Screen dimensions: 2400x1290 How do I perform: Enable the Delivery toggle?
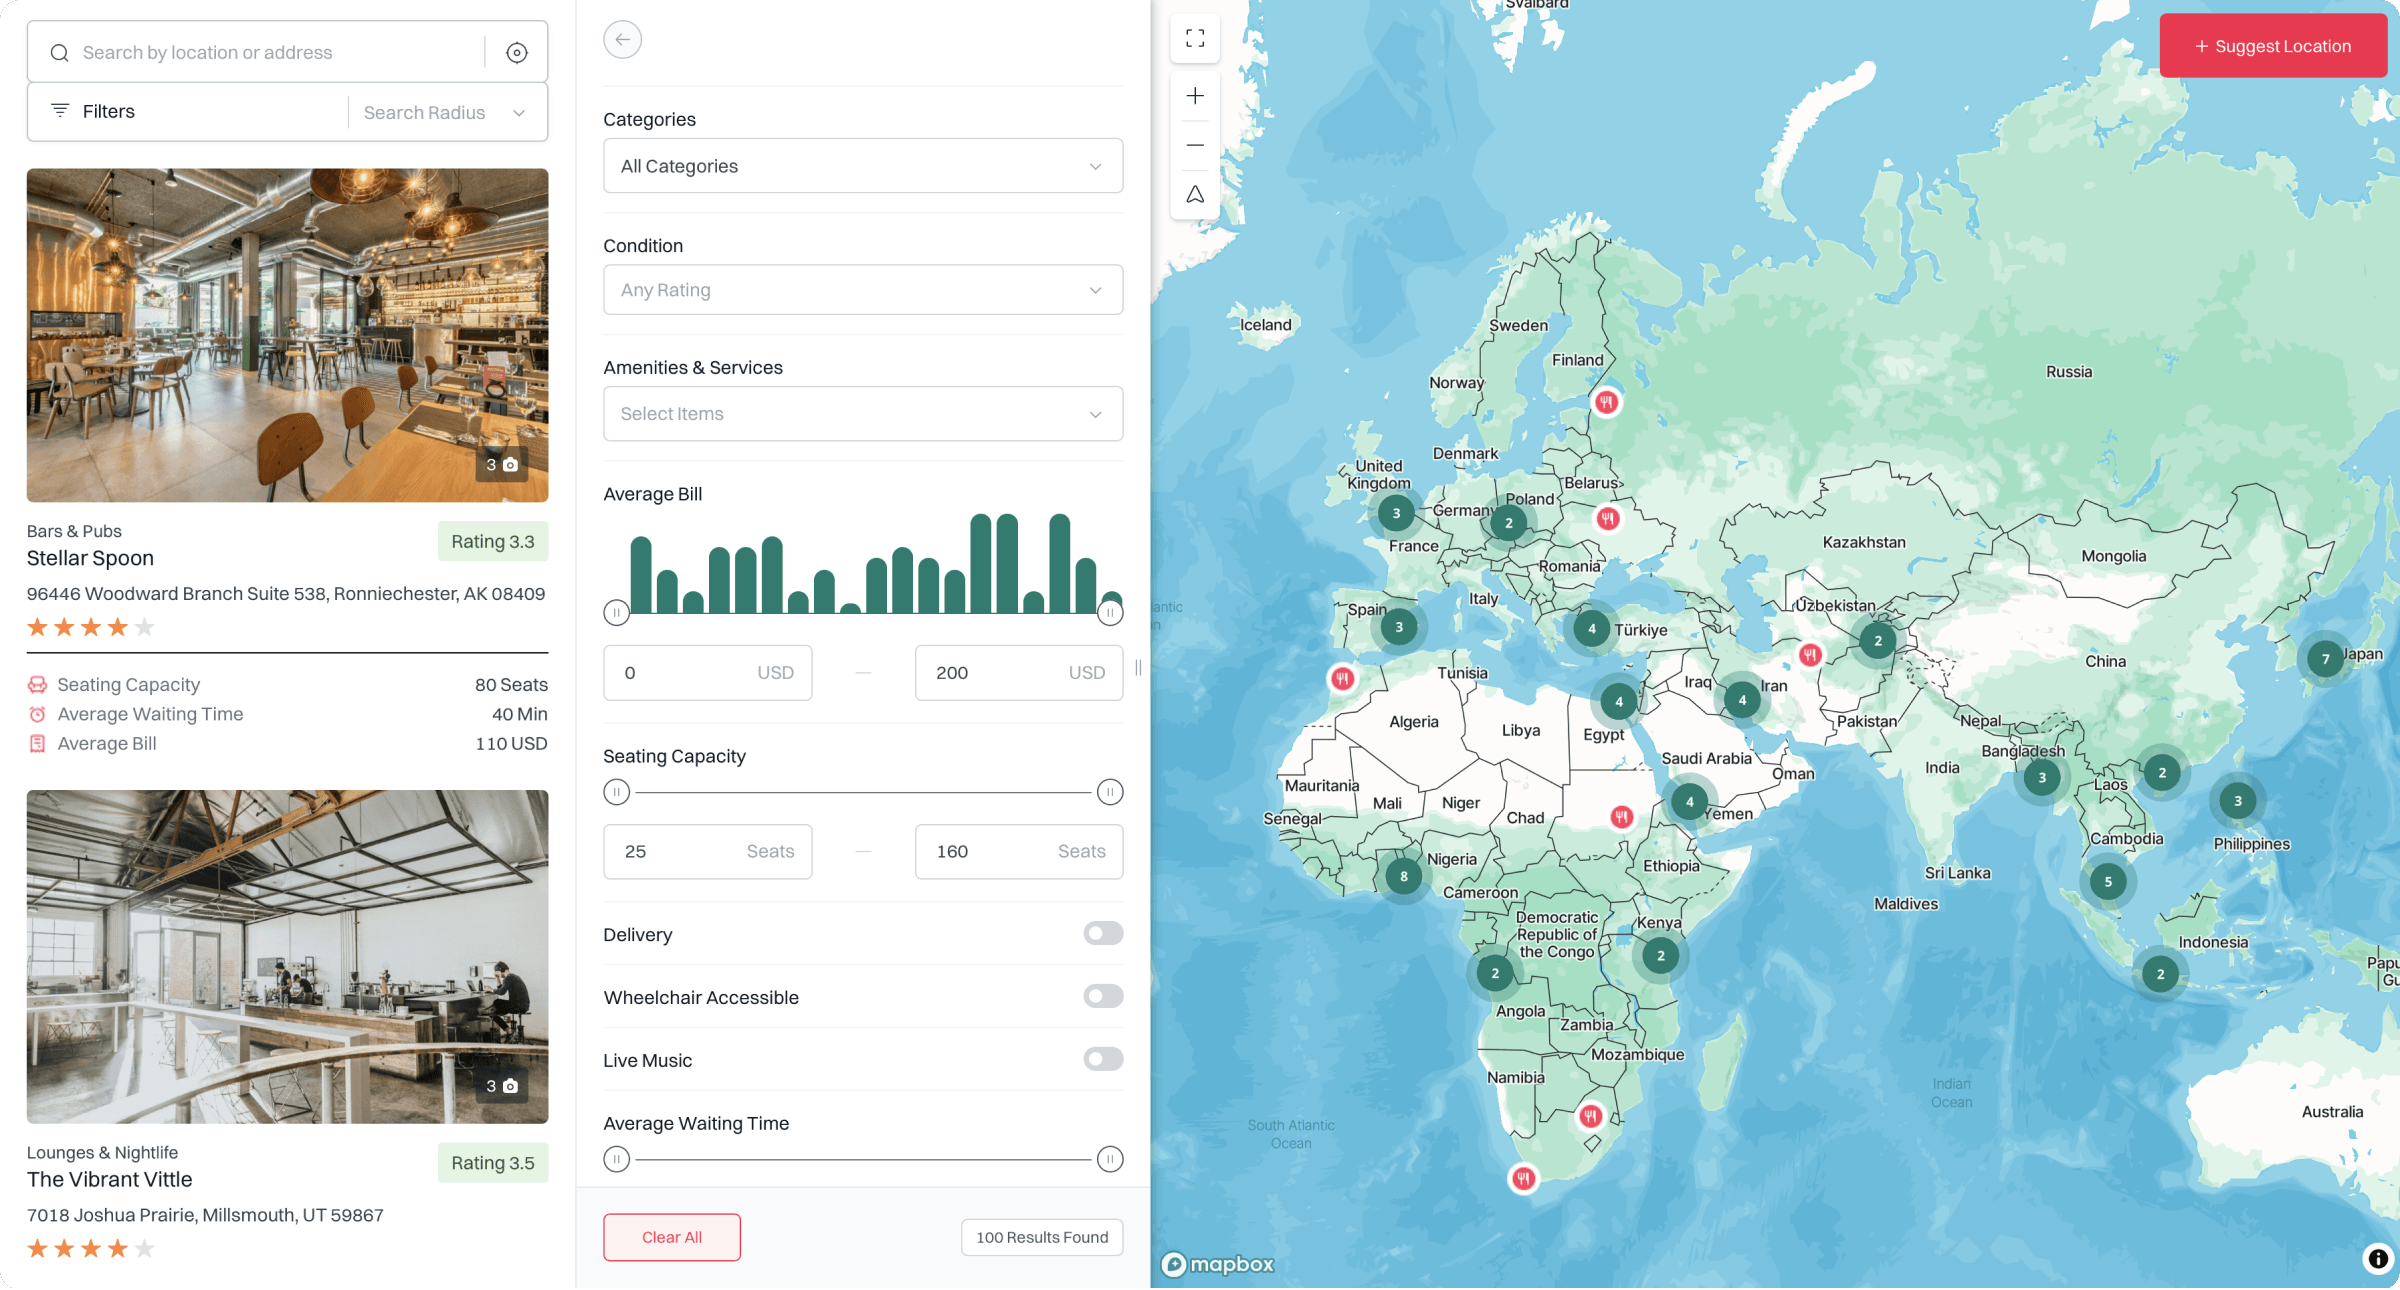click(x=1103, y=933)
